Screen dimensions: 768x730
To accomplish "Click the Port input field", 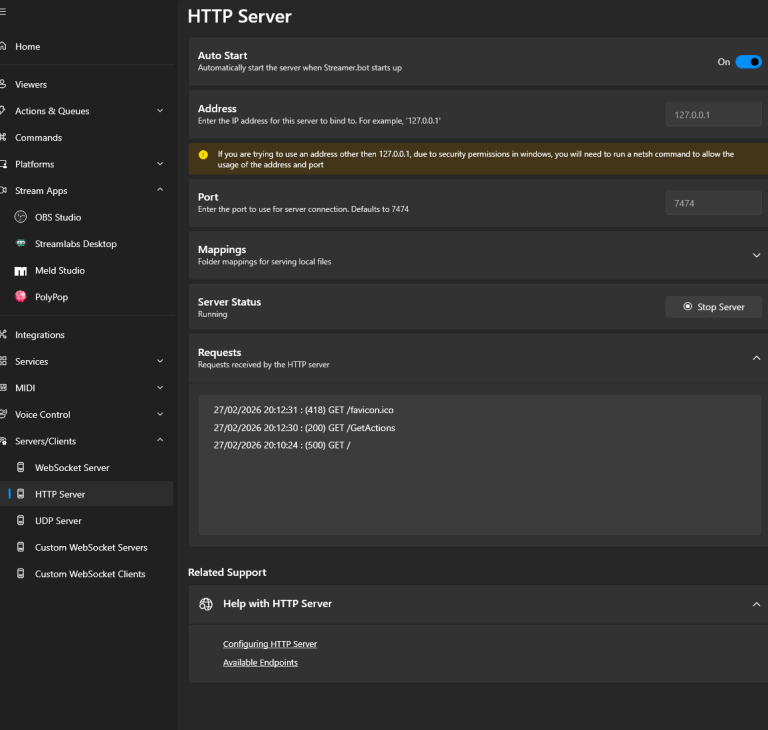I will tap(713, 203).
